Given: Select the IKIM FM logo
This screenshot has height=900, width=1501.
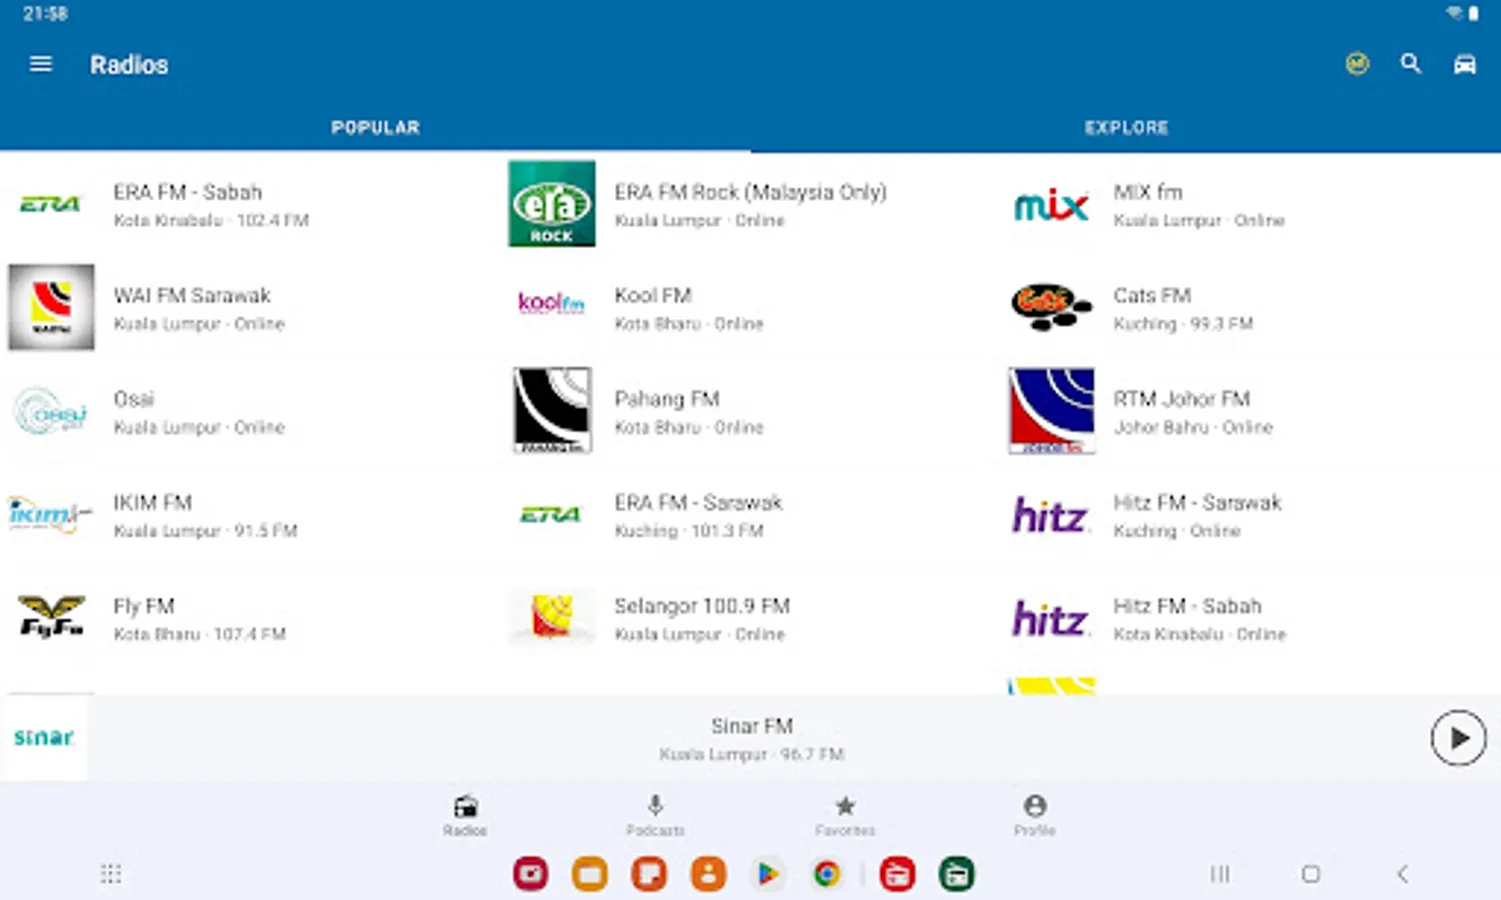Looking at the screenshot, I should pos(49,514).
